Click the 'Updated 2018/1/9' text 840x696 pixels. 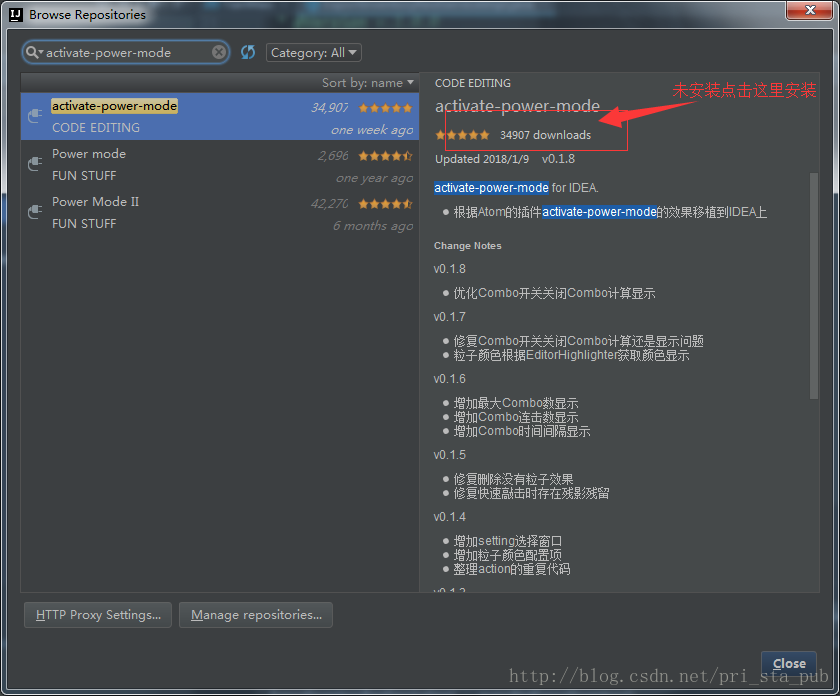482,159
